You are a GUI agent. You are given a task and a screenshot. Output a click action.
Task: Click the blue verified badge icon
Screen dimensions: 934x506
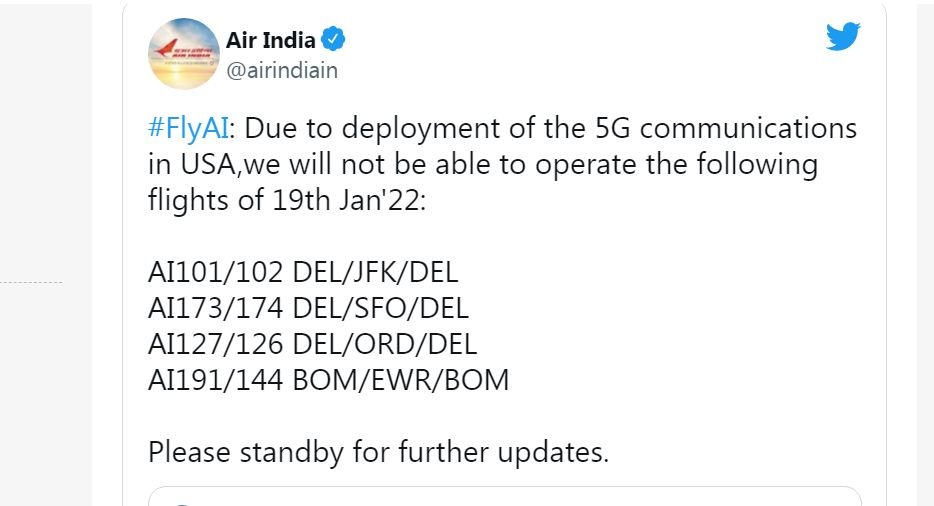tap(334, 41)
